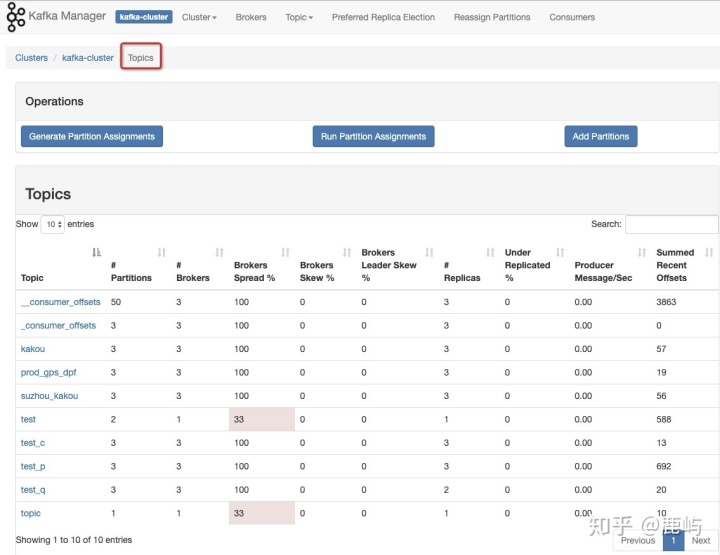Sort by Brokers Leader Skew arrow icon
Viewport: 720px width, 555px height.
[429, 252]
